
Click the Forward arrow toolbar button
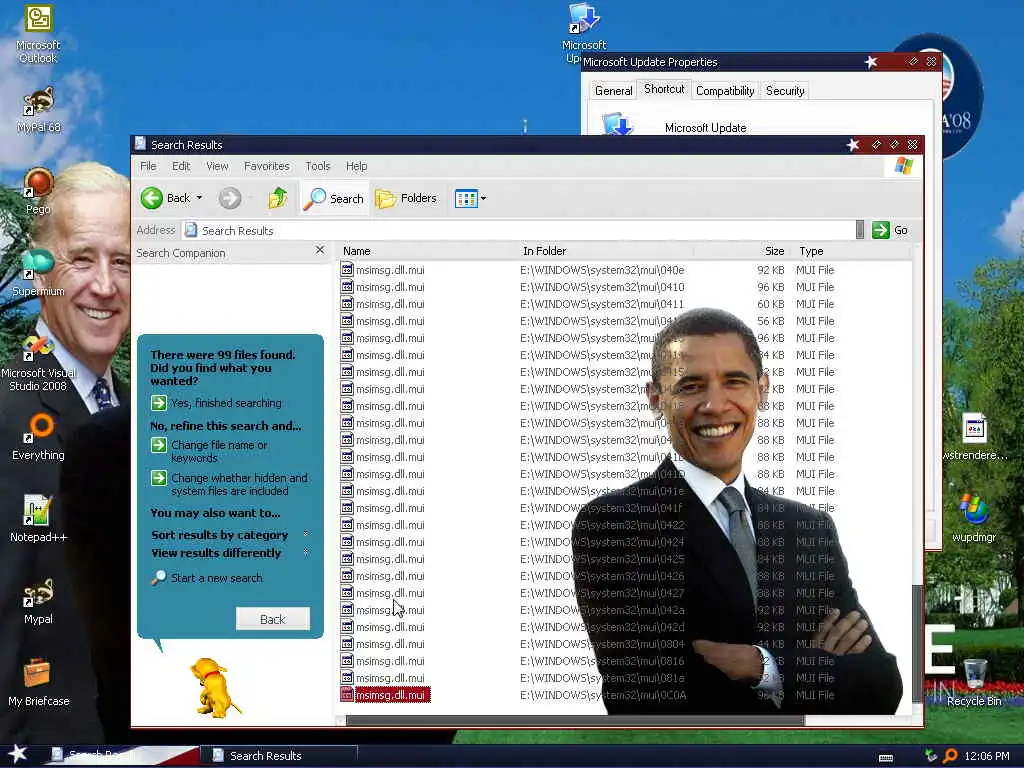tap(230, 198)
